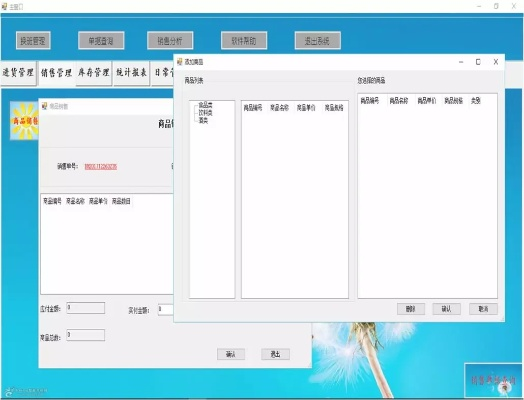Click 商品名称 header in selected products table
The width and height of the screenshot is (524, 400).
point(399,101)
